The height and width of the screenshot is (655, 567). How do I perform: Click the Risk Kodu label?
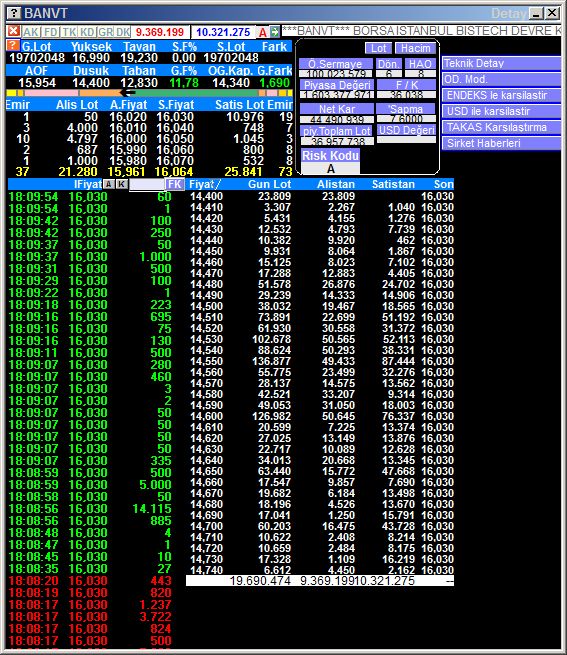click(331, 155)
